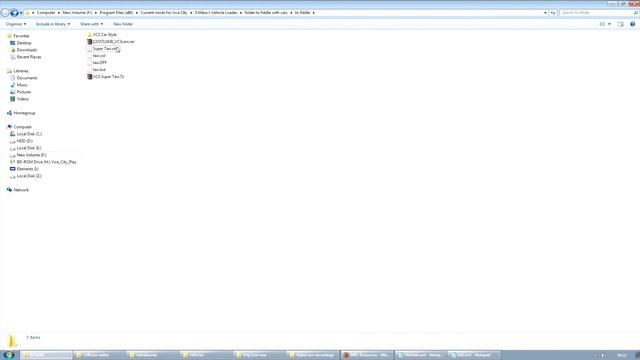The height and width of the screenshot is (360, 640).
Task: Change the view with the views icon
Action: pos(602,24)
